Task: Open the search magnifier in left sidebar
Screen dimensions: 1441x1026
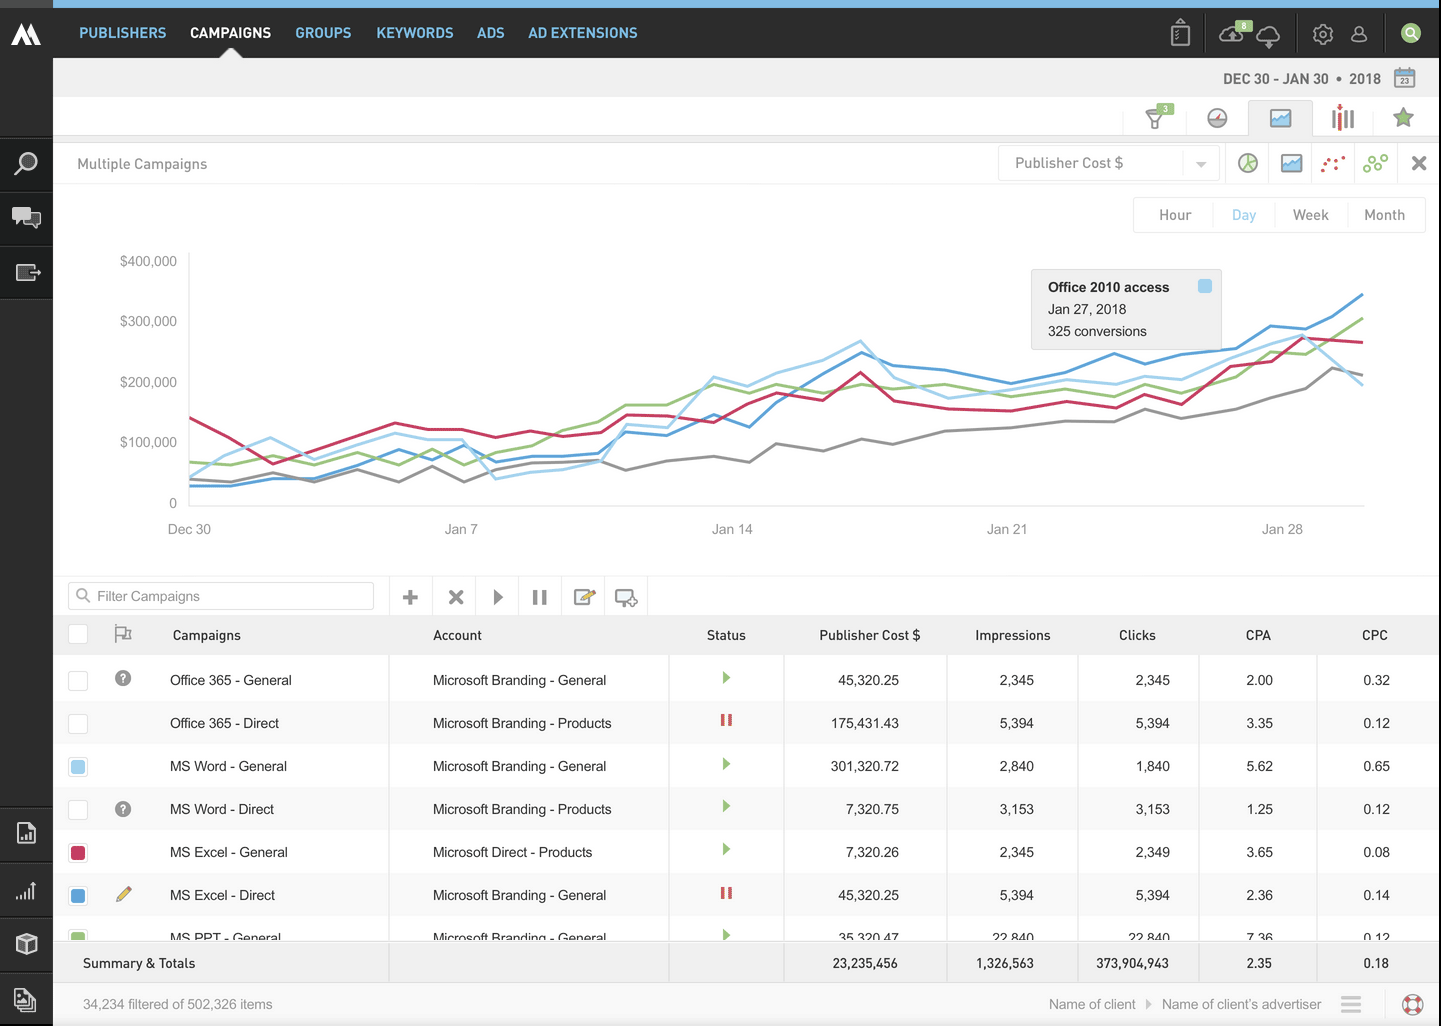Action: tap(26, 164)
